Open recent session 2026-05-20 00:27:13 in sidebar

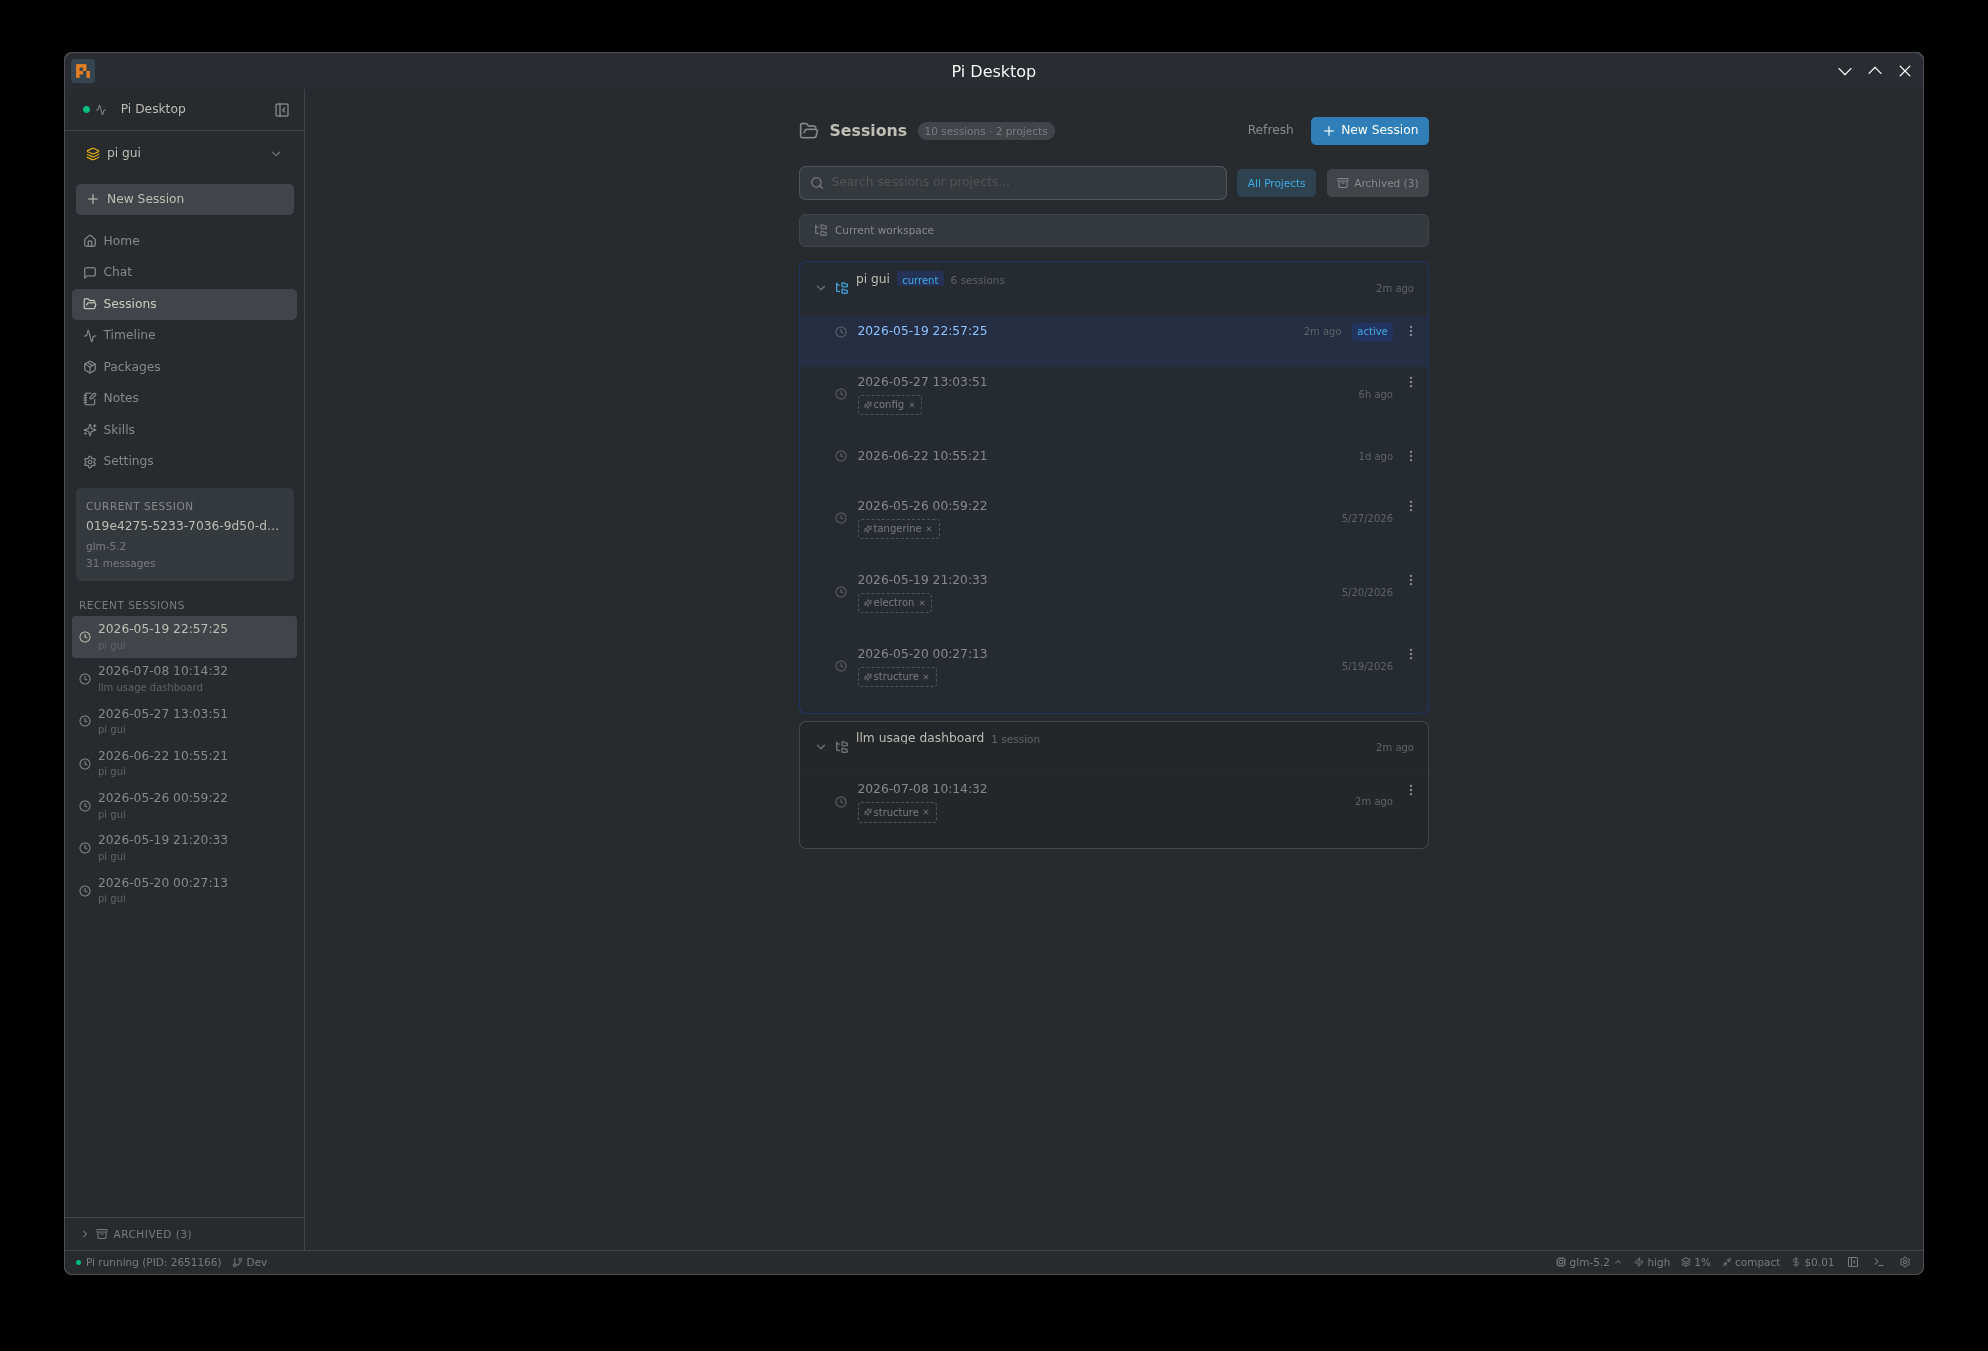(184, 891)
